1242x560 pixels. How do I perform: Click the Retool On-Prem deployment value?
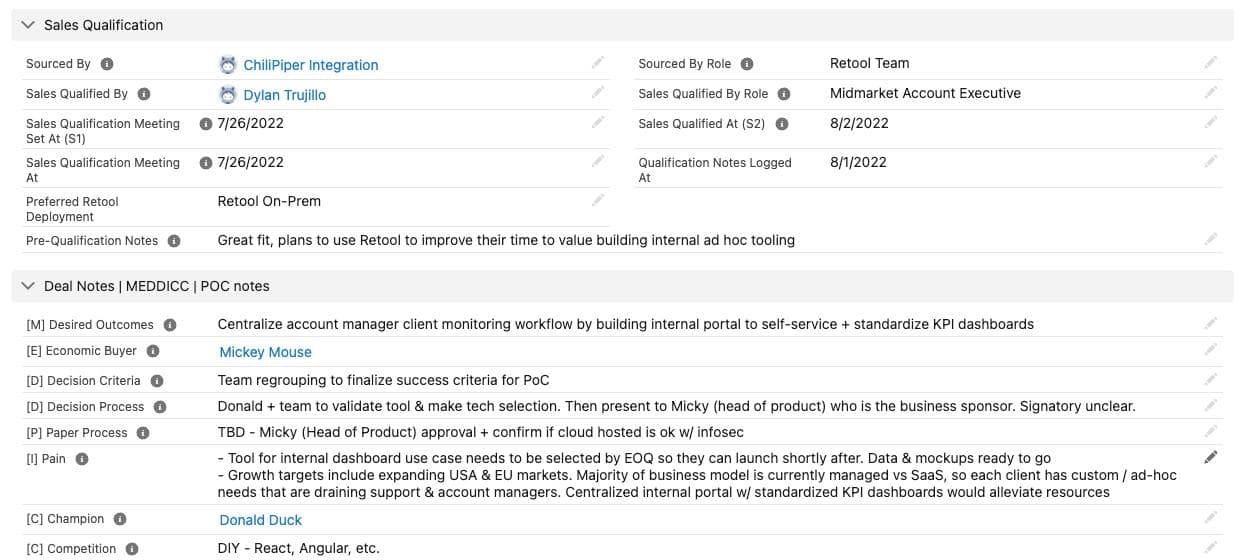[269, 201]
